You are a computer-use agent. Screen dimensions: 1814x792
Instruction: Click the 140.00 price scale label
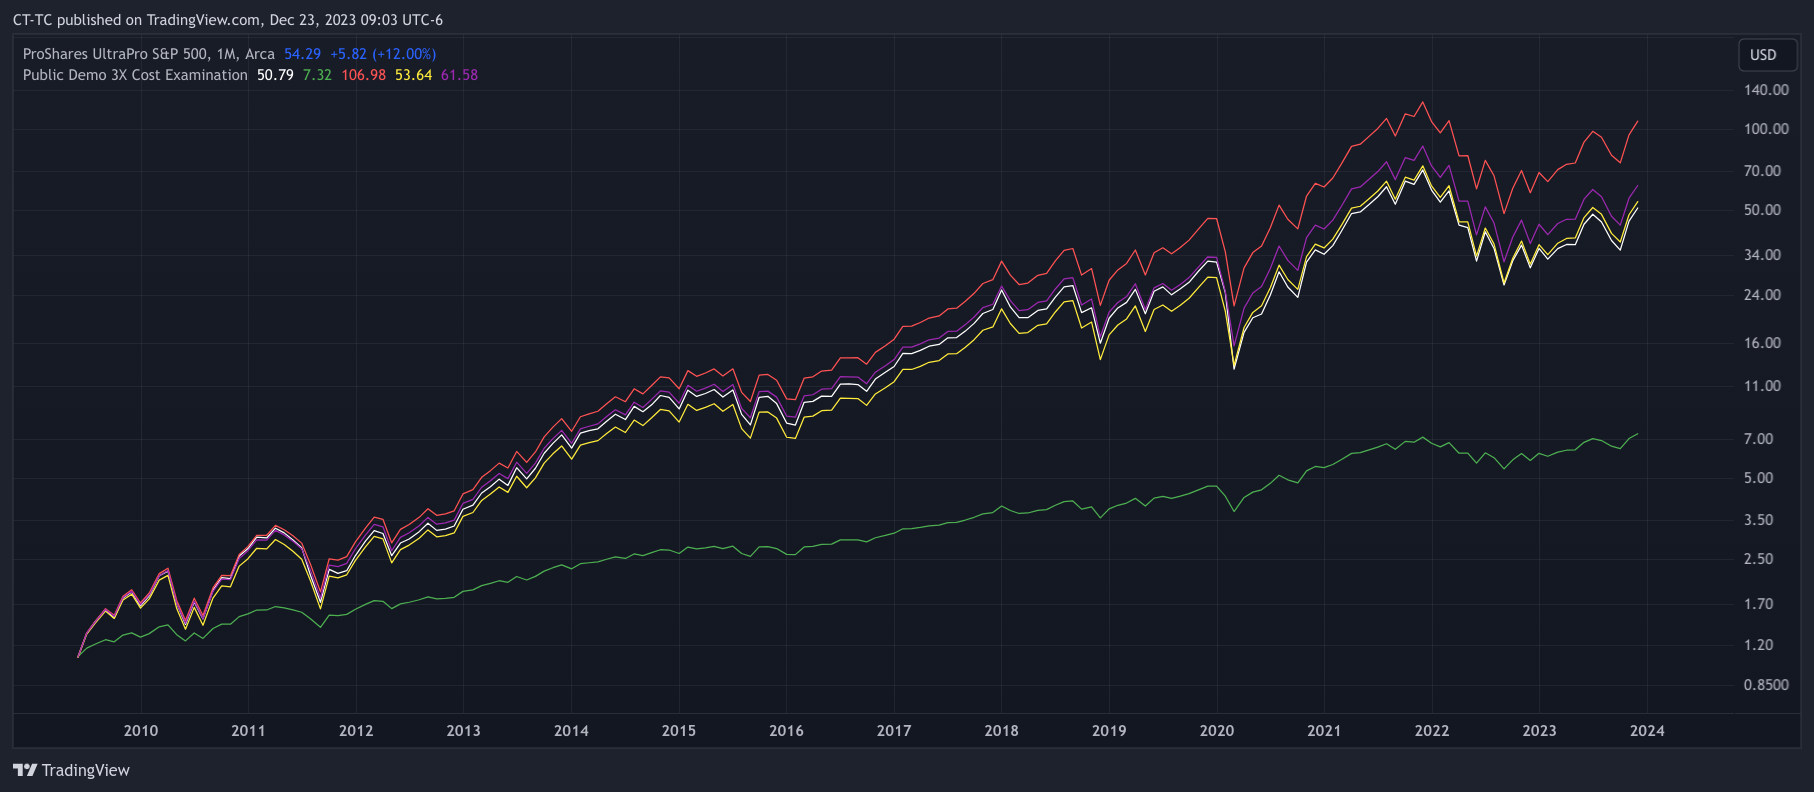click(1766, 90)
